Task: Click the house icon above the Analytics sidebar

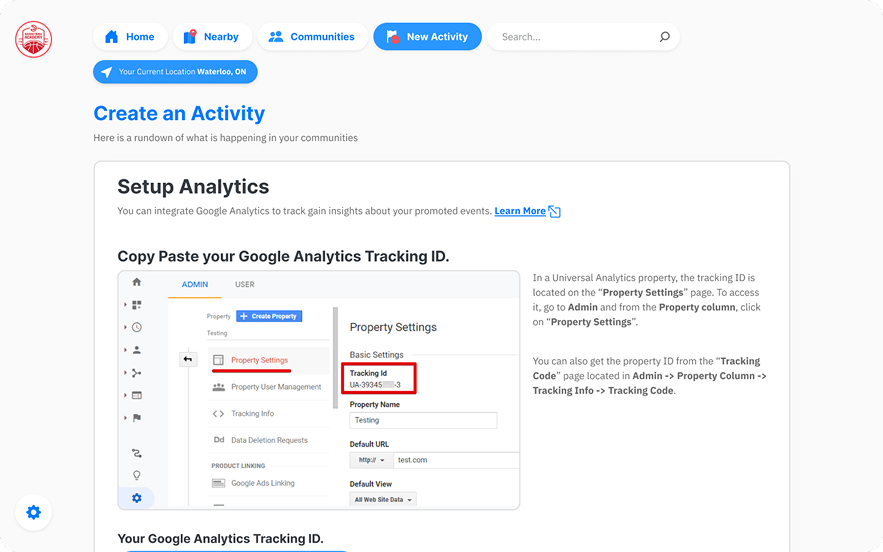Action: point(137,283)
